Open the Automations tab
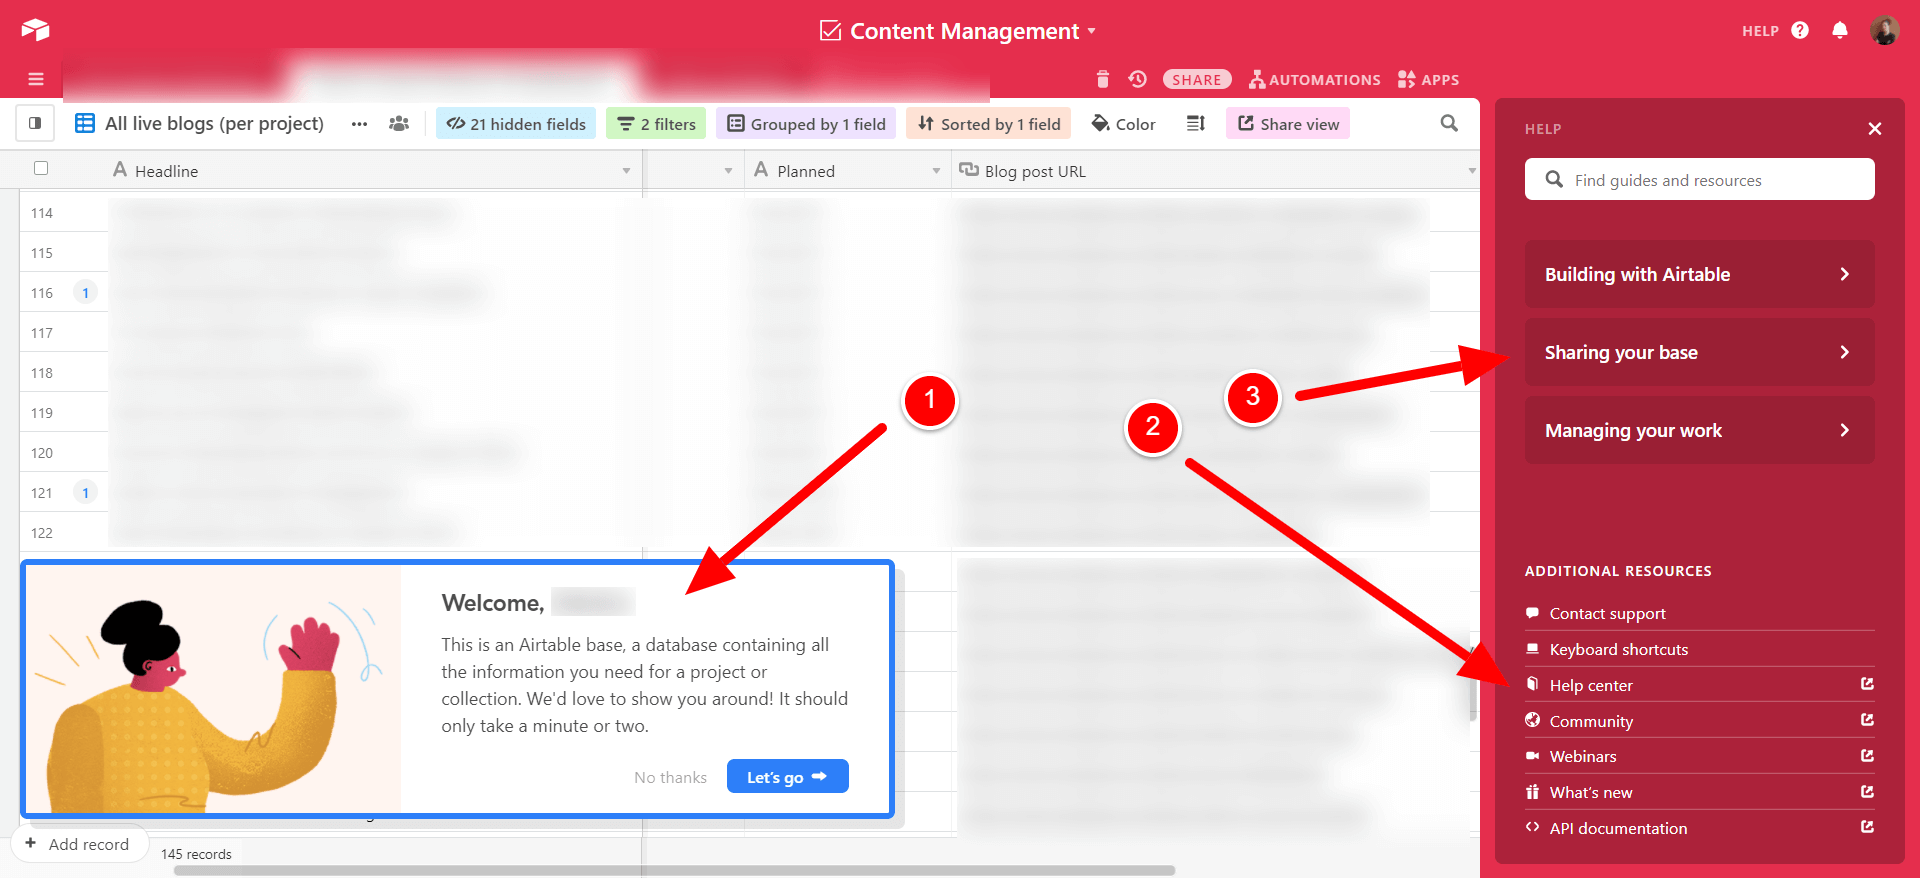Image resolution: width=1920 pixels, height=878 pixels. [1314, 80]
